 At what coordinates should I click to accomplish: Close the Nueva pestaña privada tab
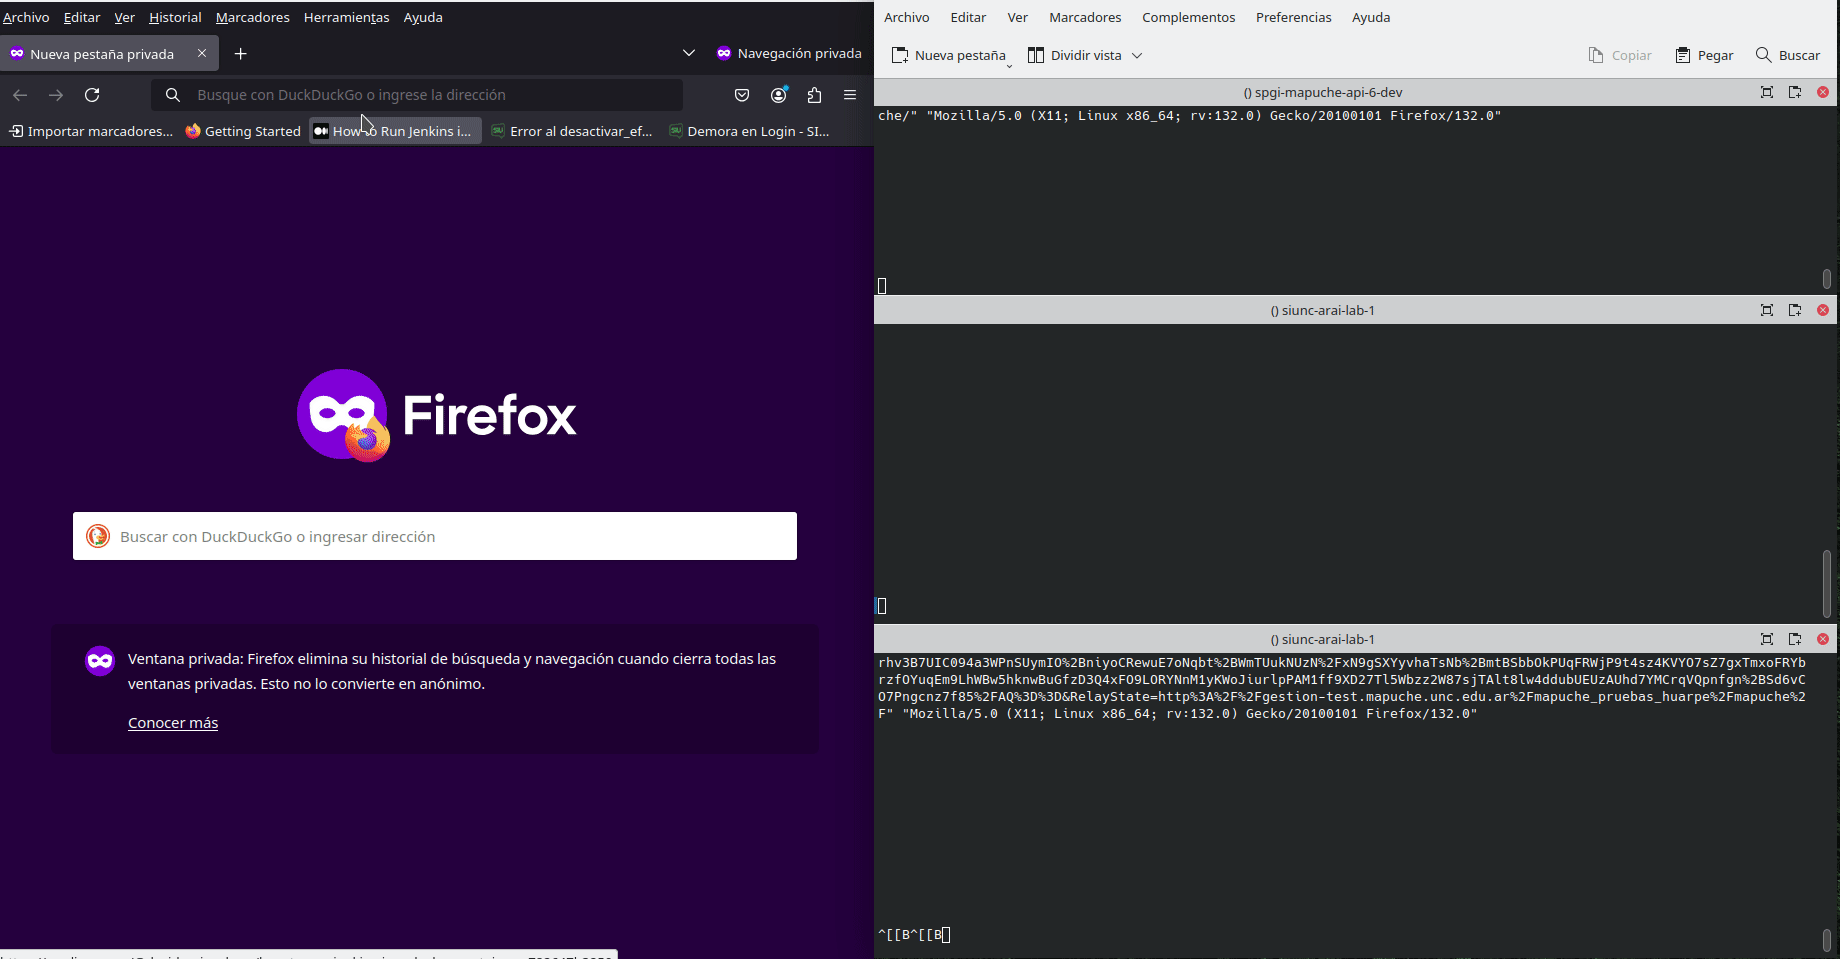202,53
